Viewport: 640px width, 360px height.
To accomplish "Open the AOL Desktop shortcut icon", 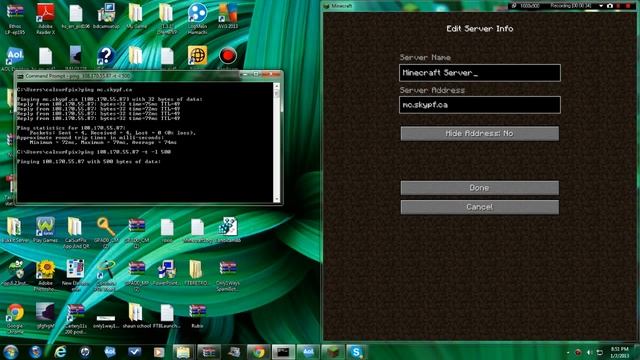I will (x=15, y=57).
